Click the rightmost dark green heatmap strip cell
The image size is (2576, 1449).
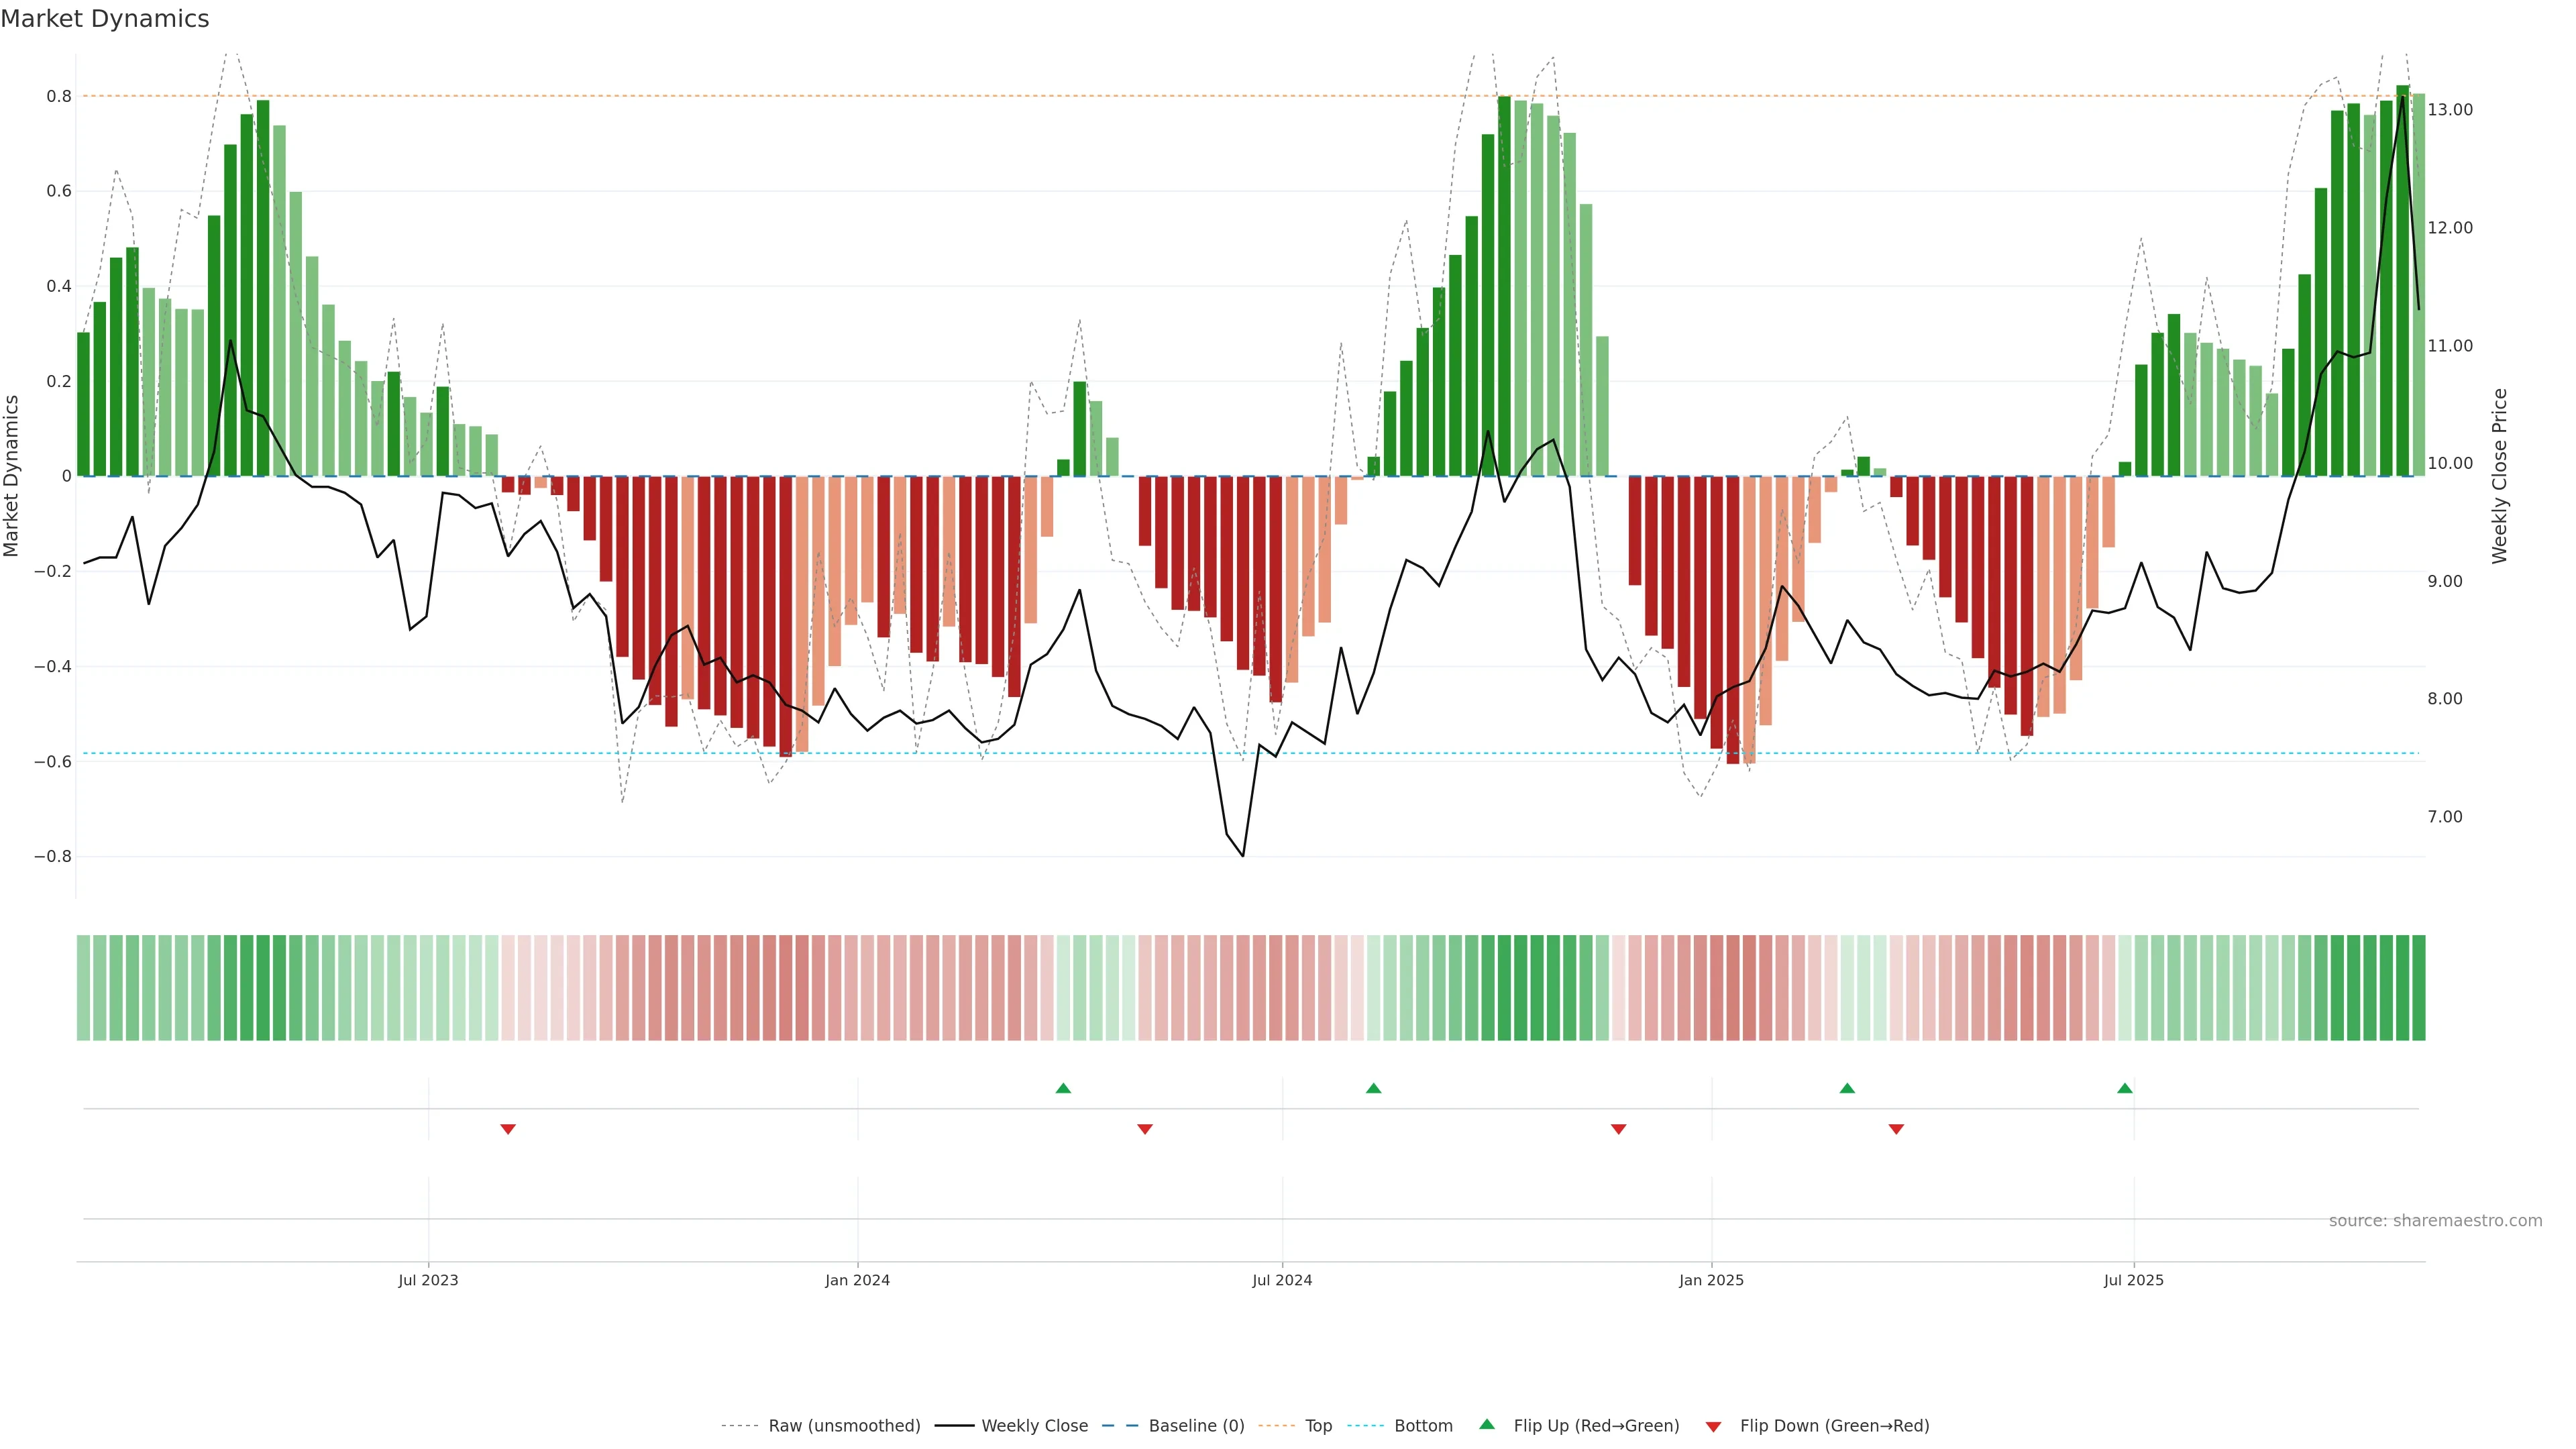pos(2418,988)
